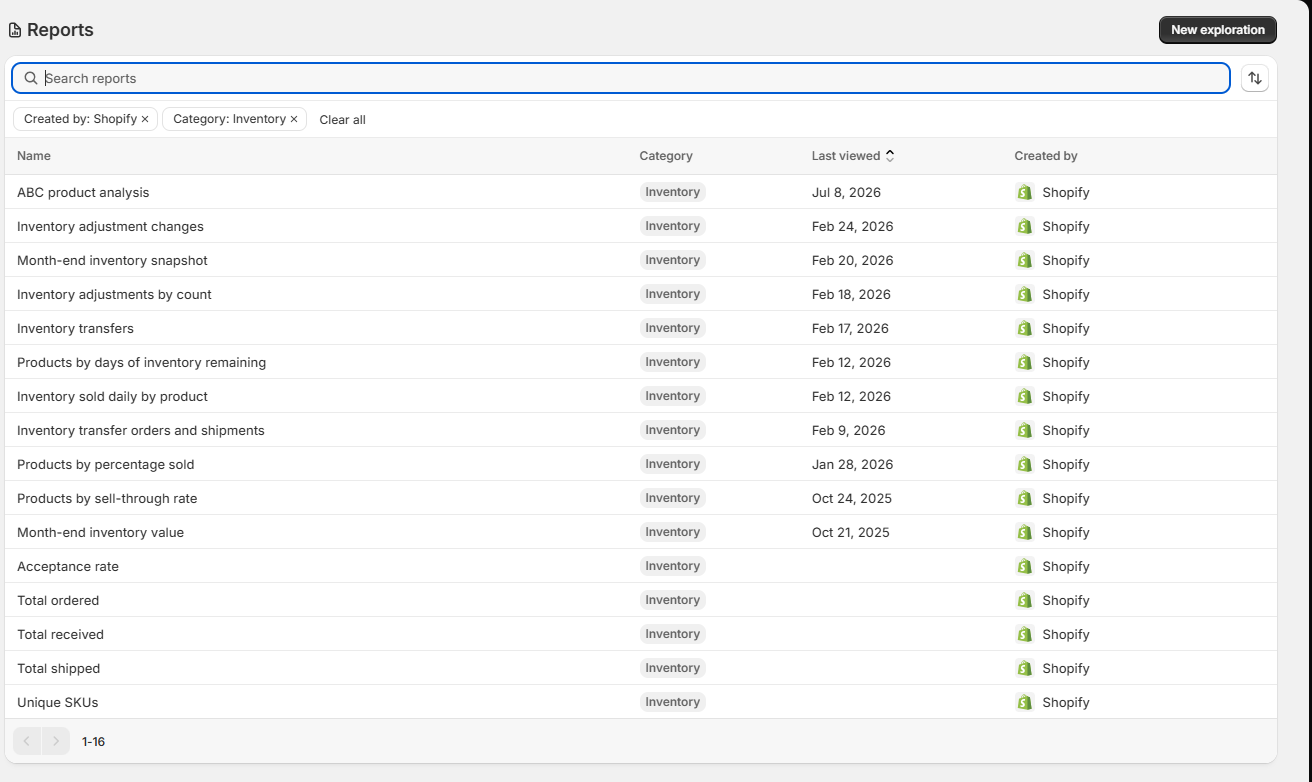The width and height of the screenshot is (1312, 782).
Task: Open the Acceptance rate report
Action: click(x=68, y=566)
